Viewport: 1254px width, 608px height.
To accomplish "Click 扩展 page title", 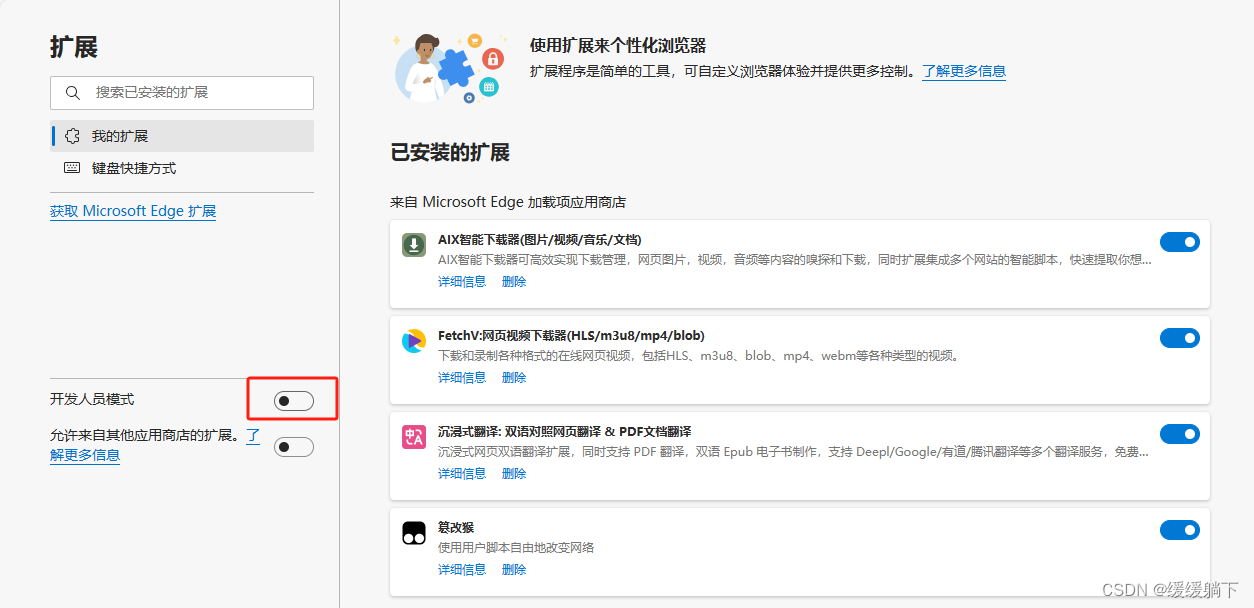I will 74,47.
